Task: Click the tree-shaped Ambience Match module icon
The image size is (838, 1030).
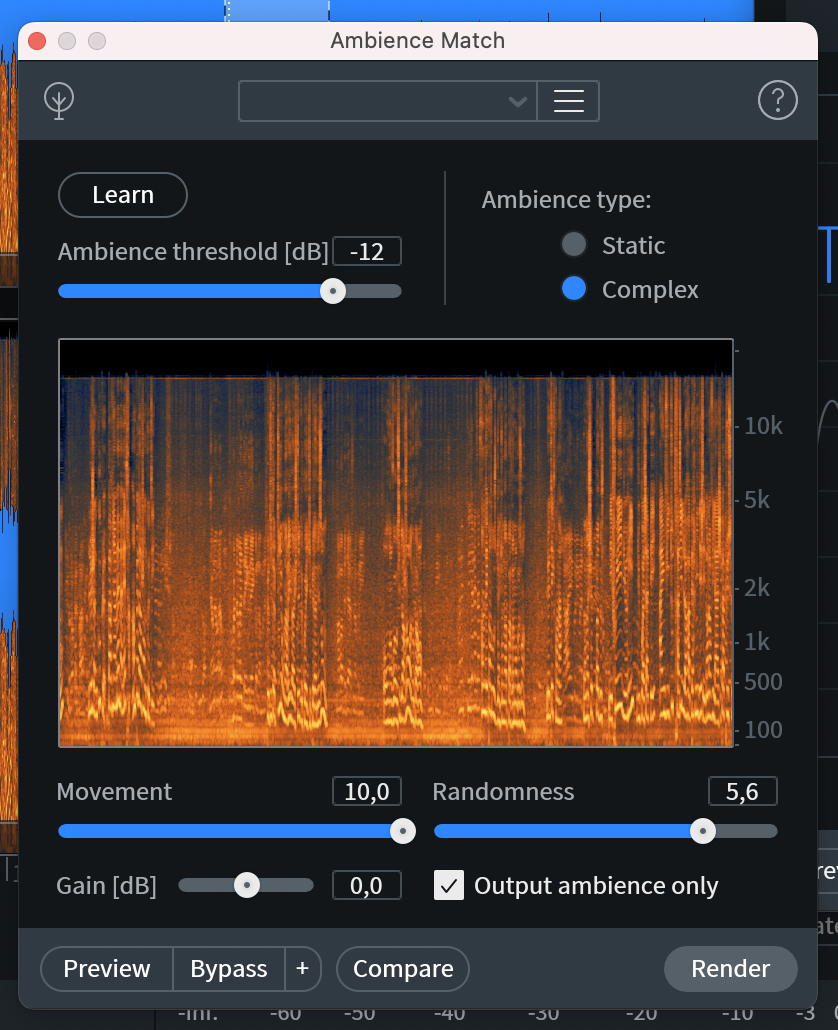Action: (x=59, y=101)
